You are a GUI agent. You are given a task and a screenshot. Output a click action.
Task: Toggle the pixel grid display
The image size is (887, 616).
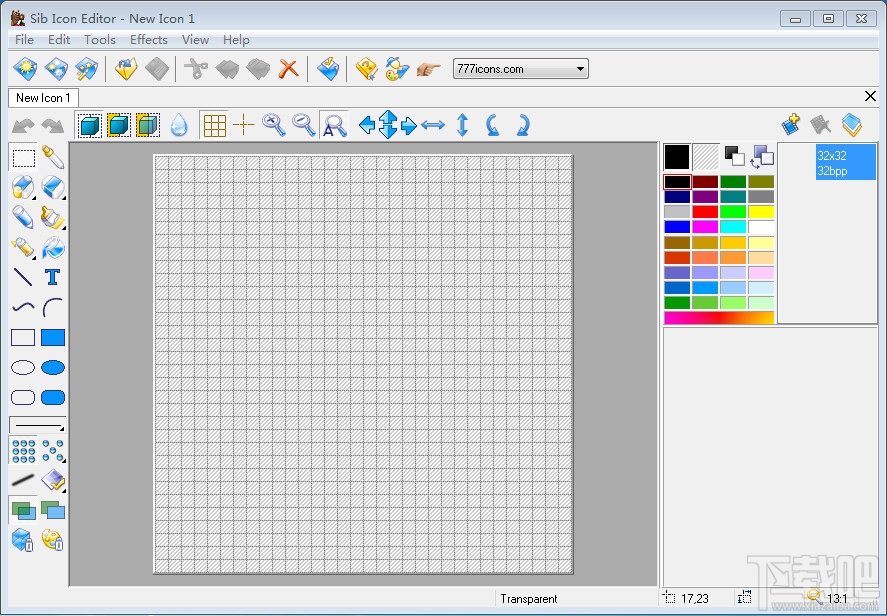click(x=214, y=125)
